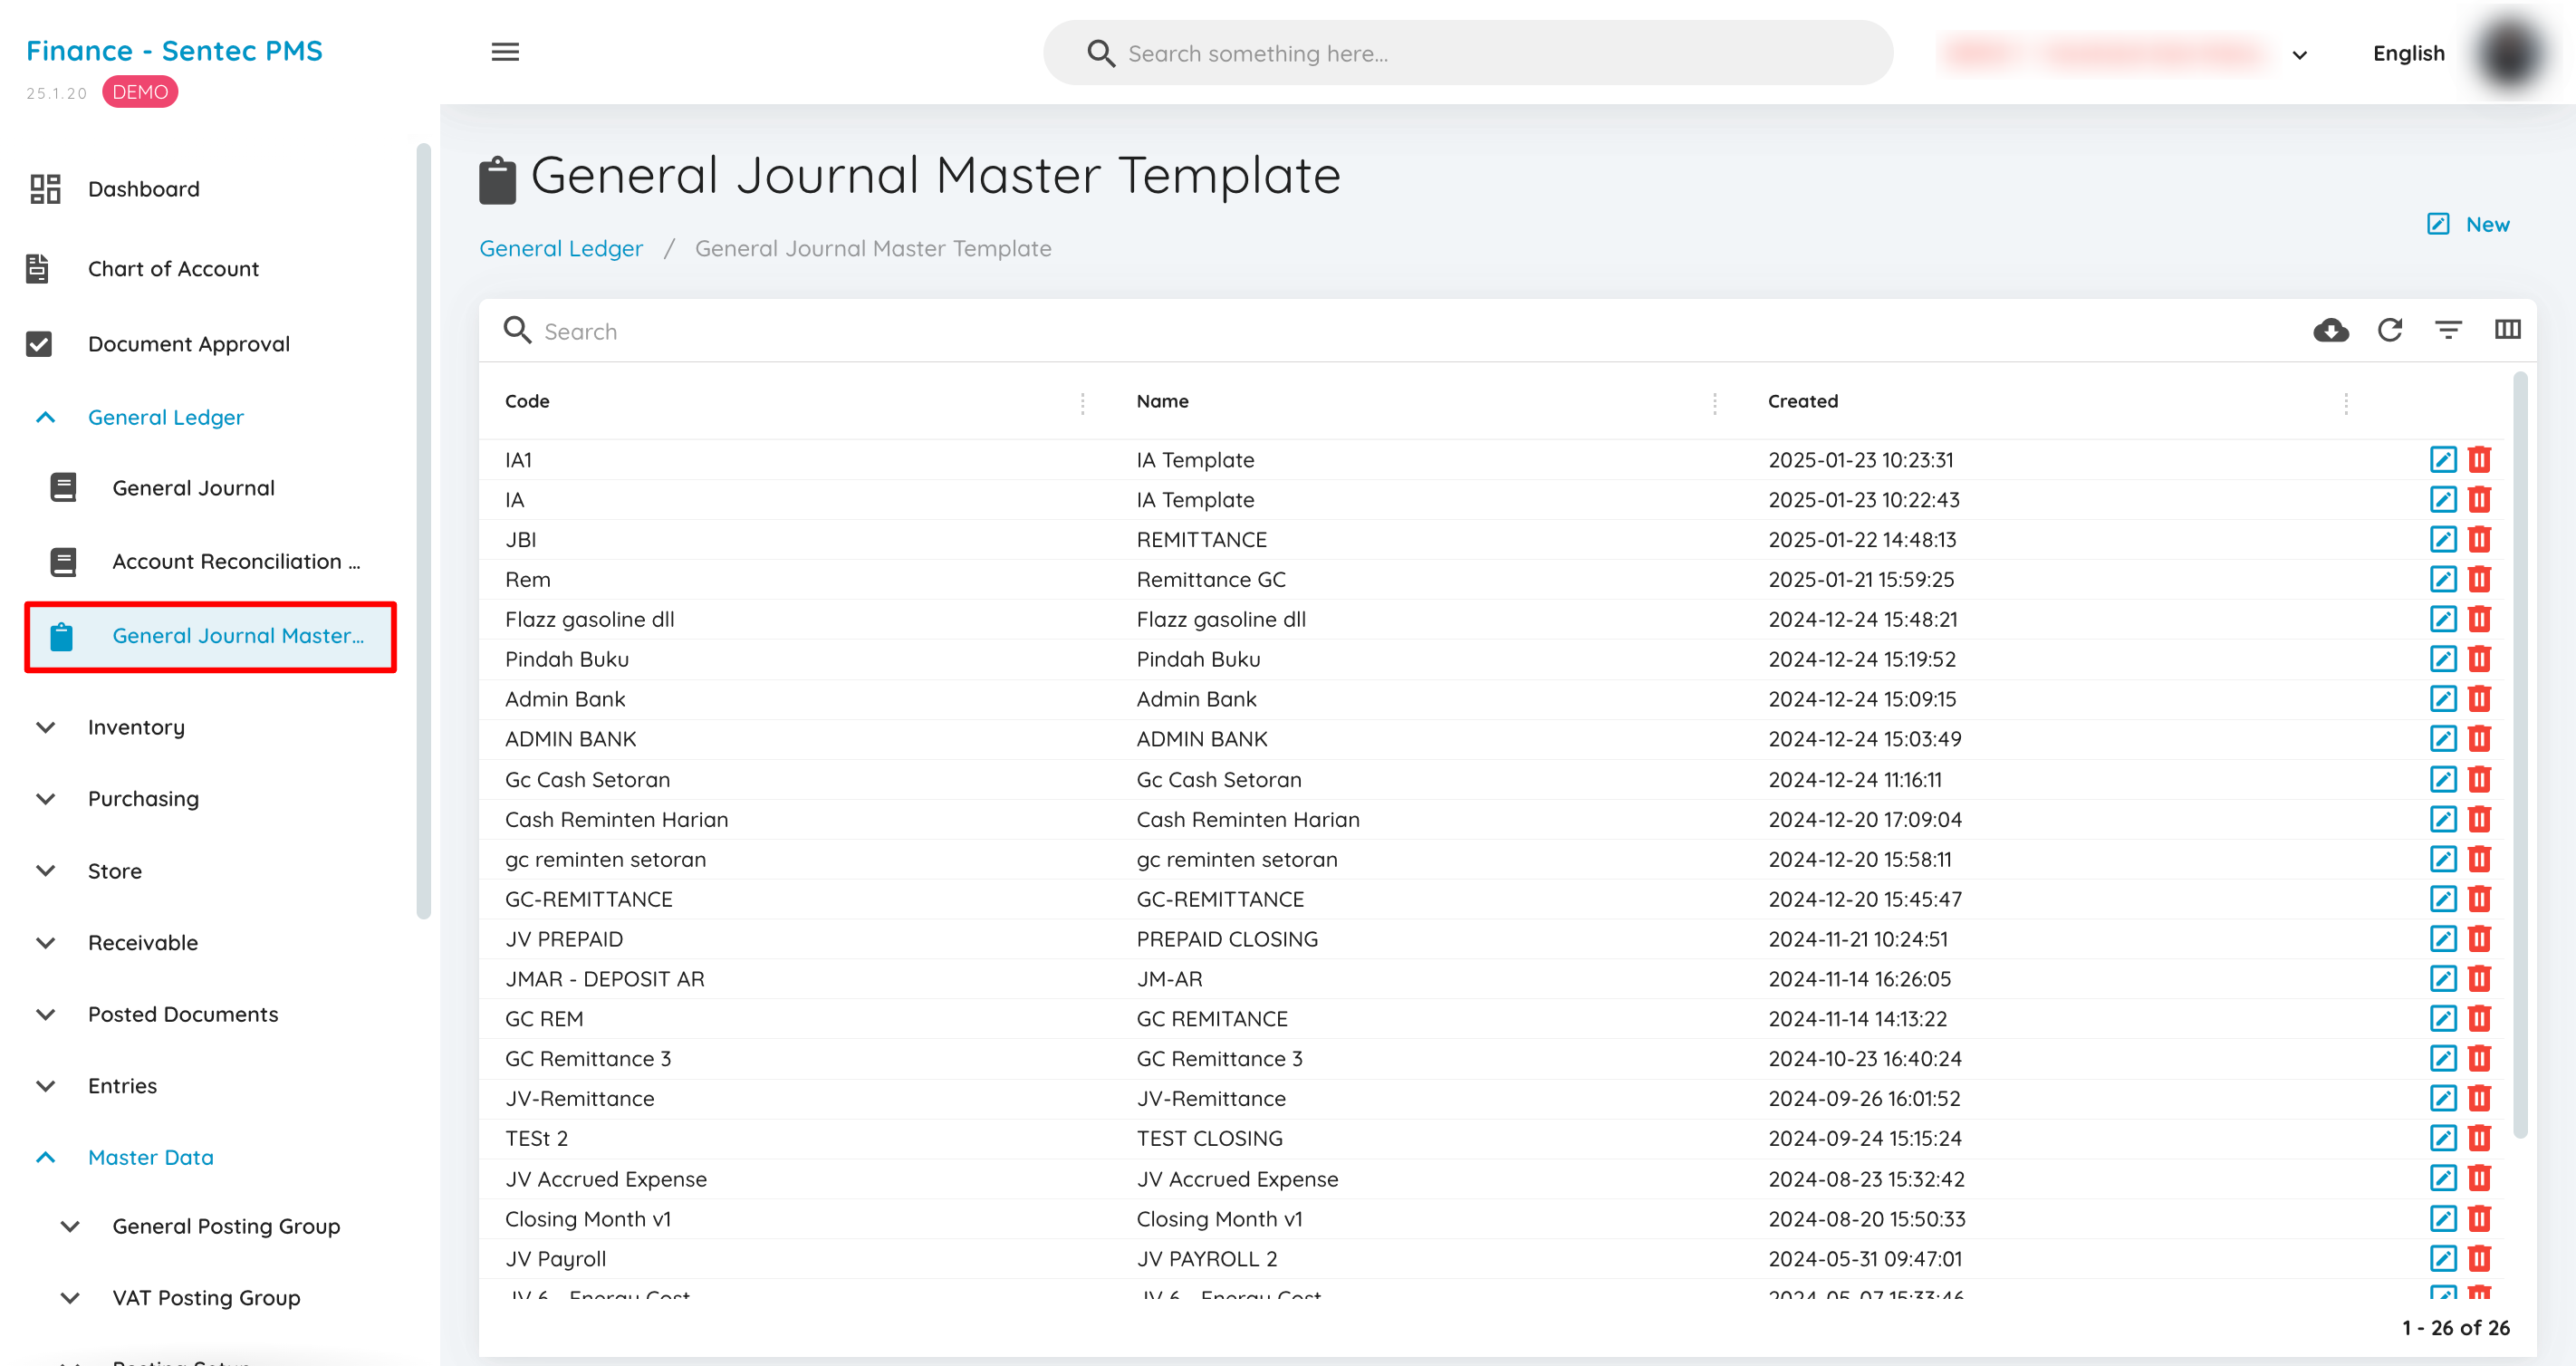2576x1366 pixels.
Task: Follow General Ledger breadcrumb link
Action: 561,248
